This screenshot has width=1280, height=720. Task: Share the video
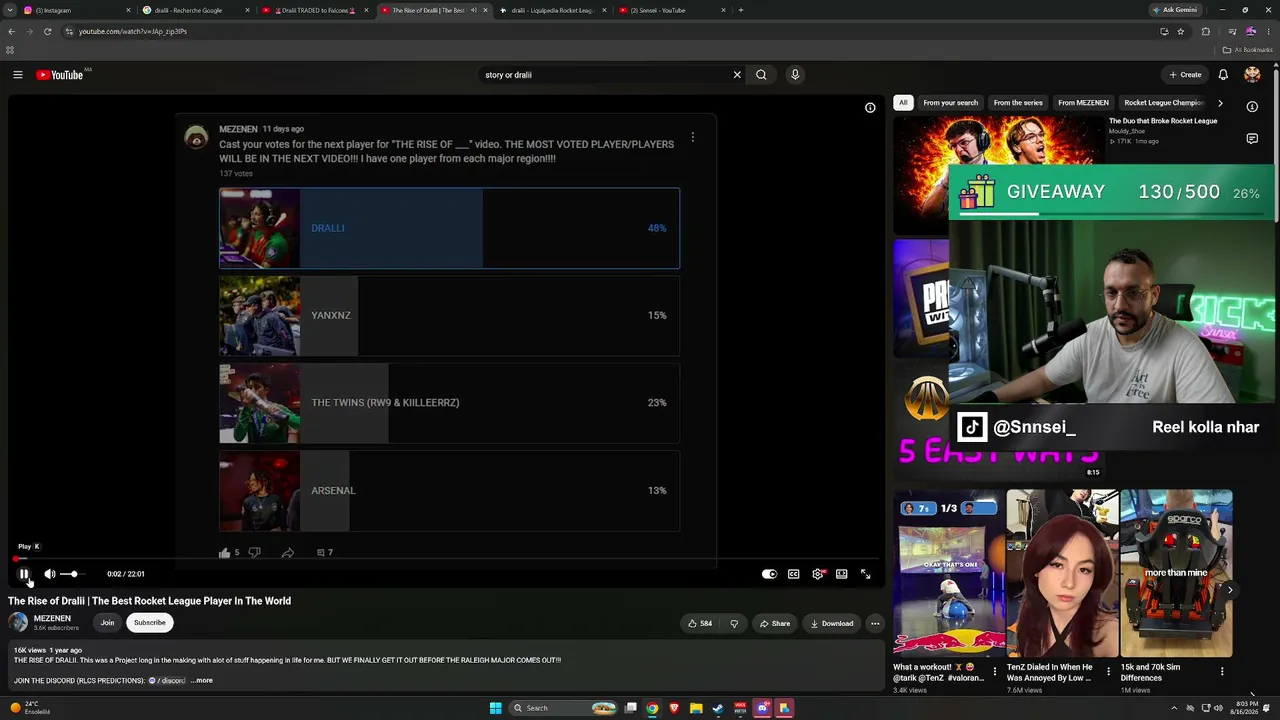(775, 623)
